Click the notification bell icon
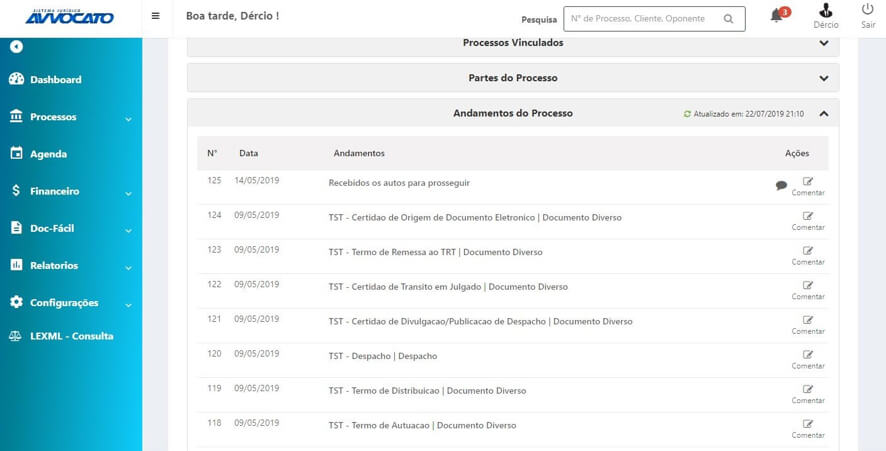 click(x=777, y=17)
